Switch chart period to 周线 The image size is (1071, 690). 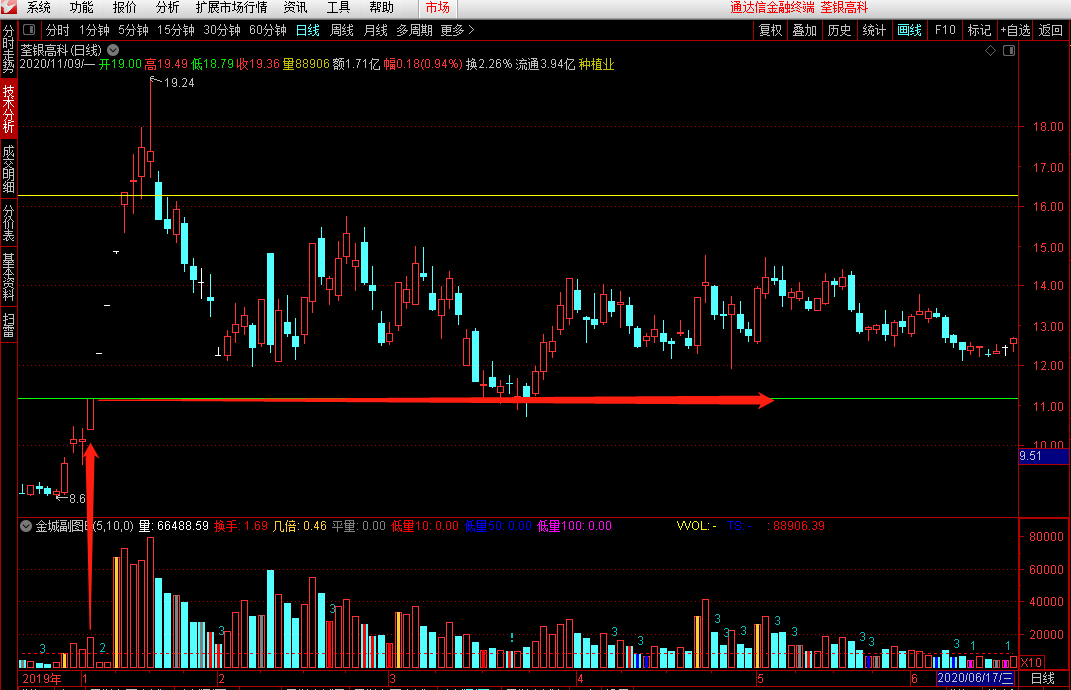click(x=342, y=30)
